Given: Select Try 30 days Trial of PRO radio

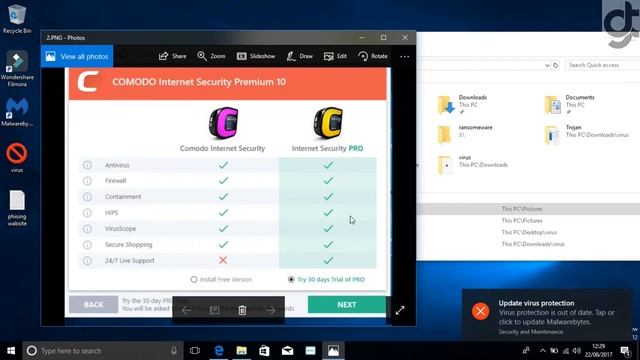Looking at the screenshot, I should (x=291, y=280).
